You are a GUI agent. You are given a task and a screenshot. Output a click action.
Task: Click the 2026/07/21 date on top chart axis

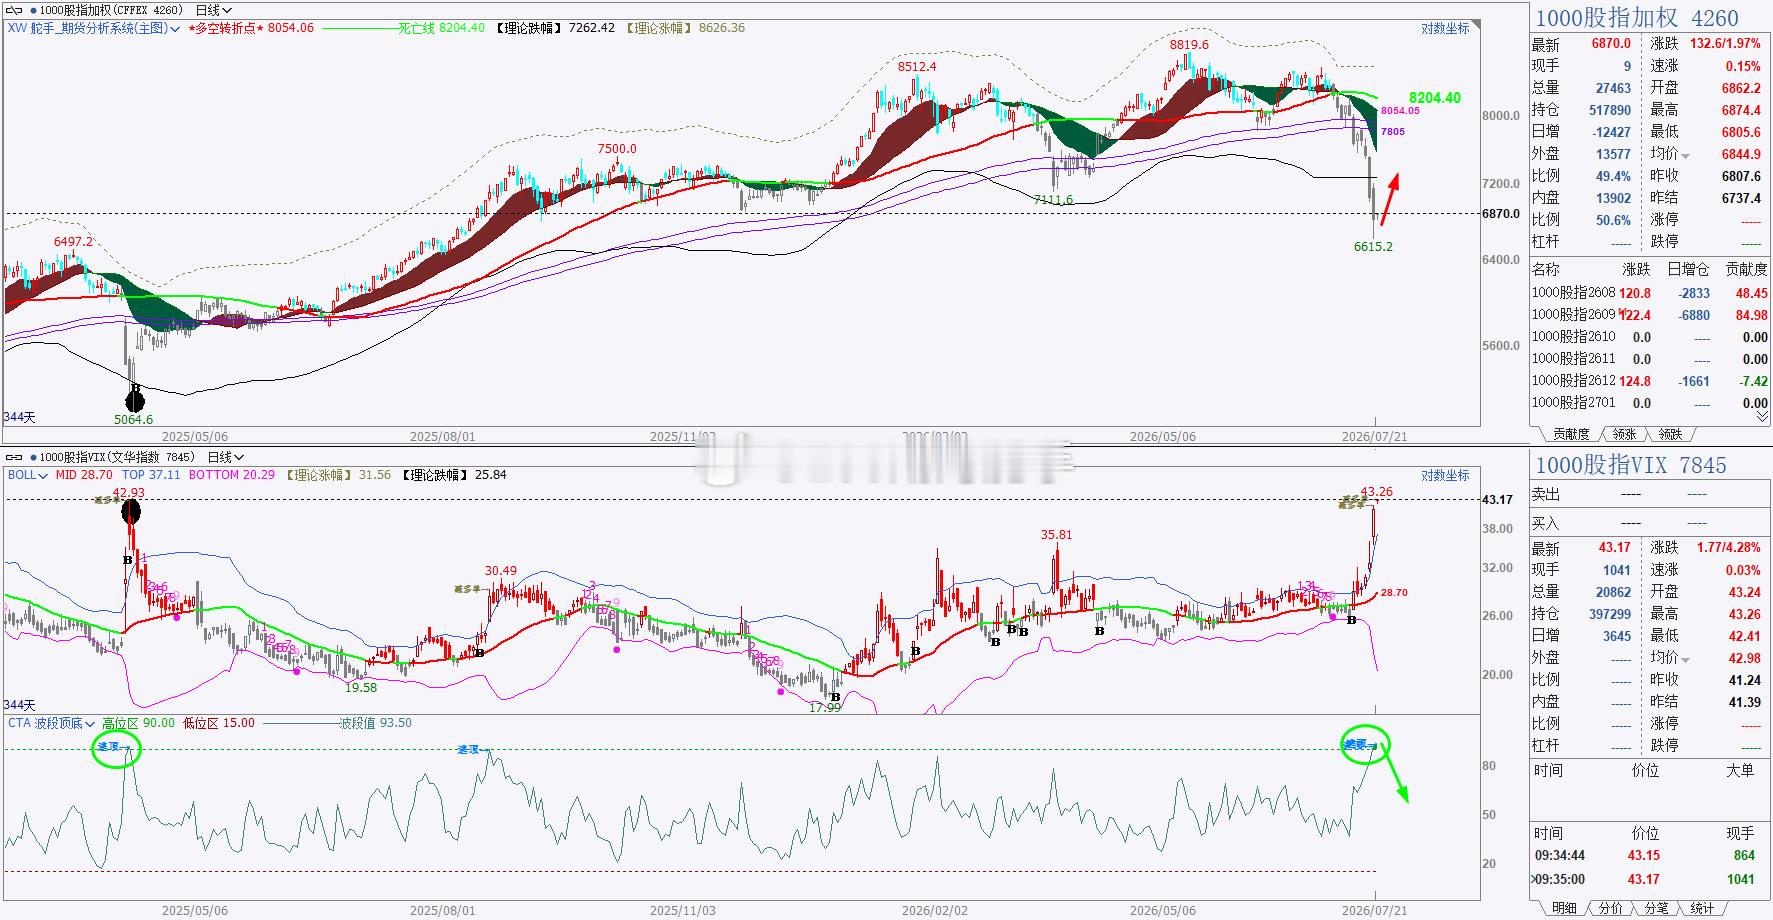click(1375, 437)
